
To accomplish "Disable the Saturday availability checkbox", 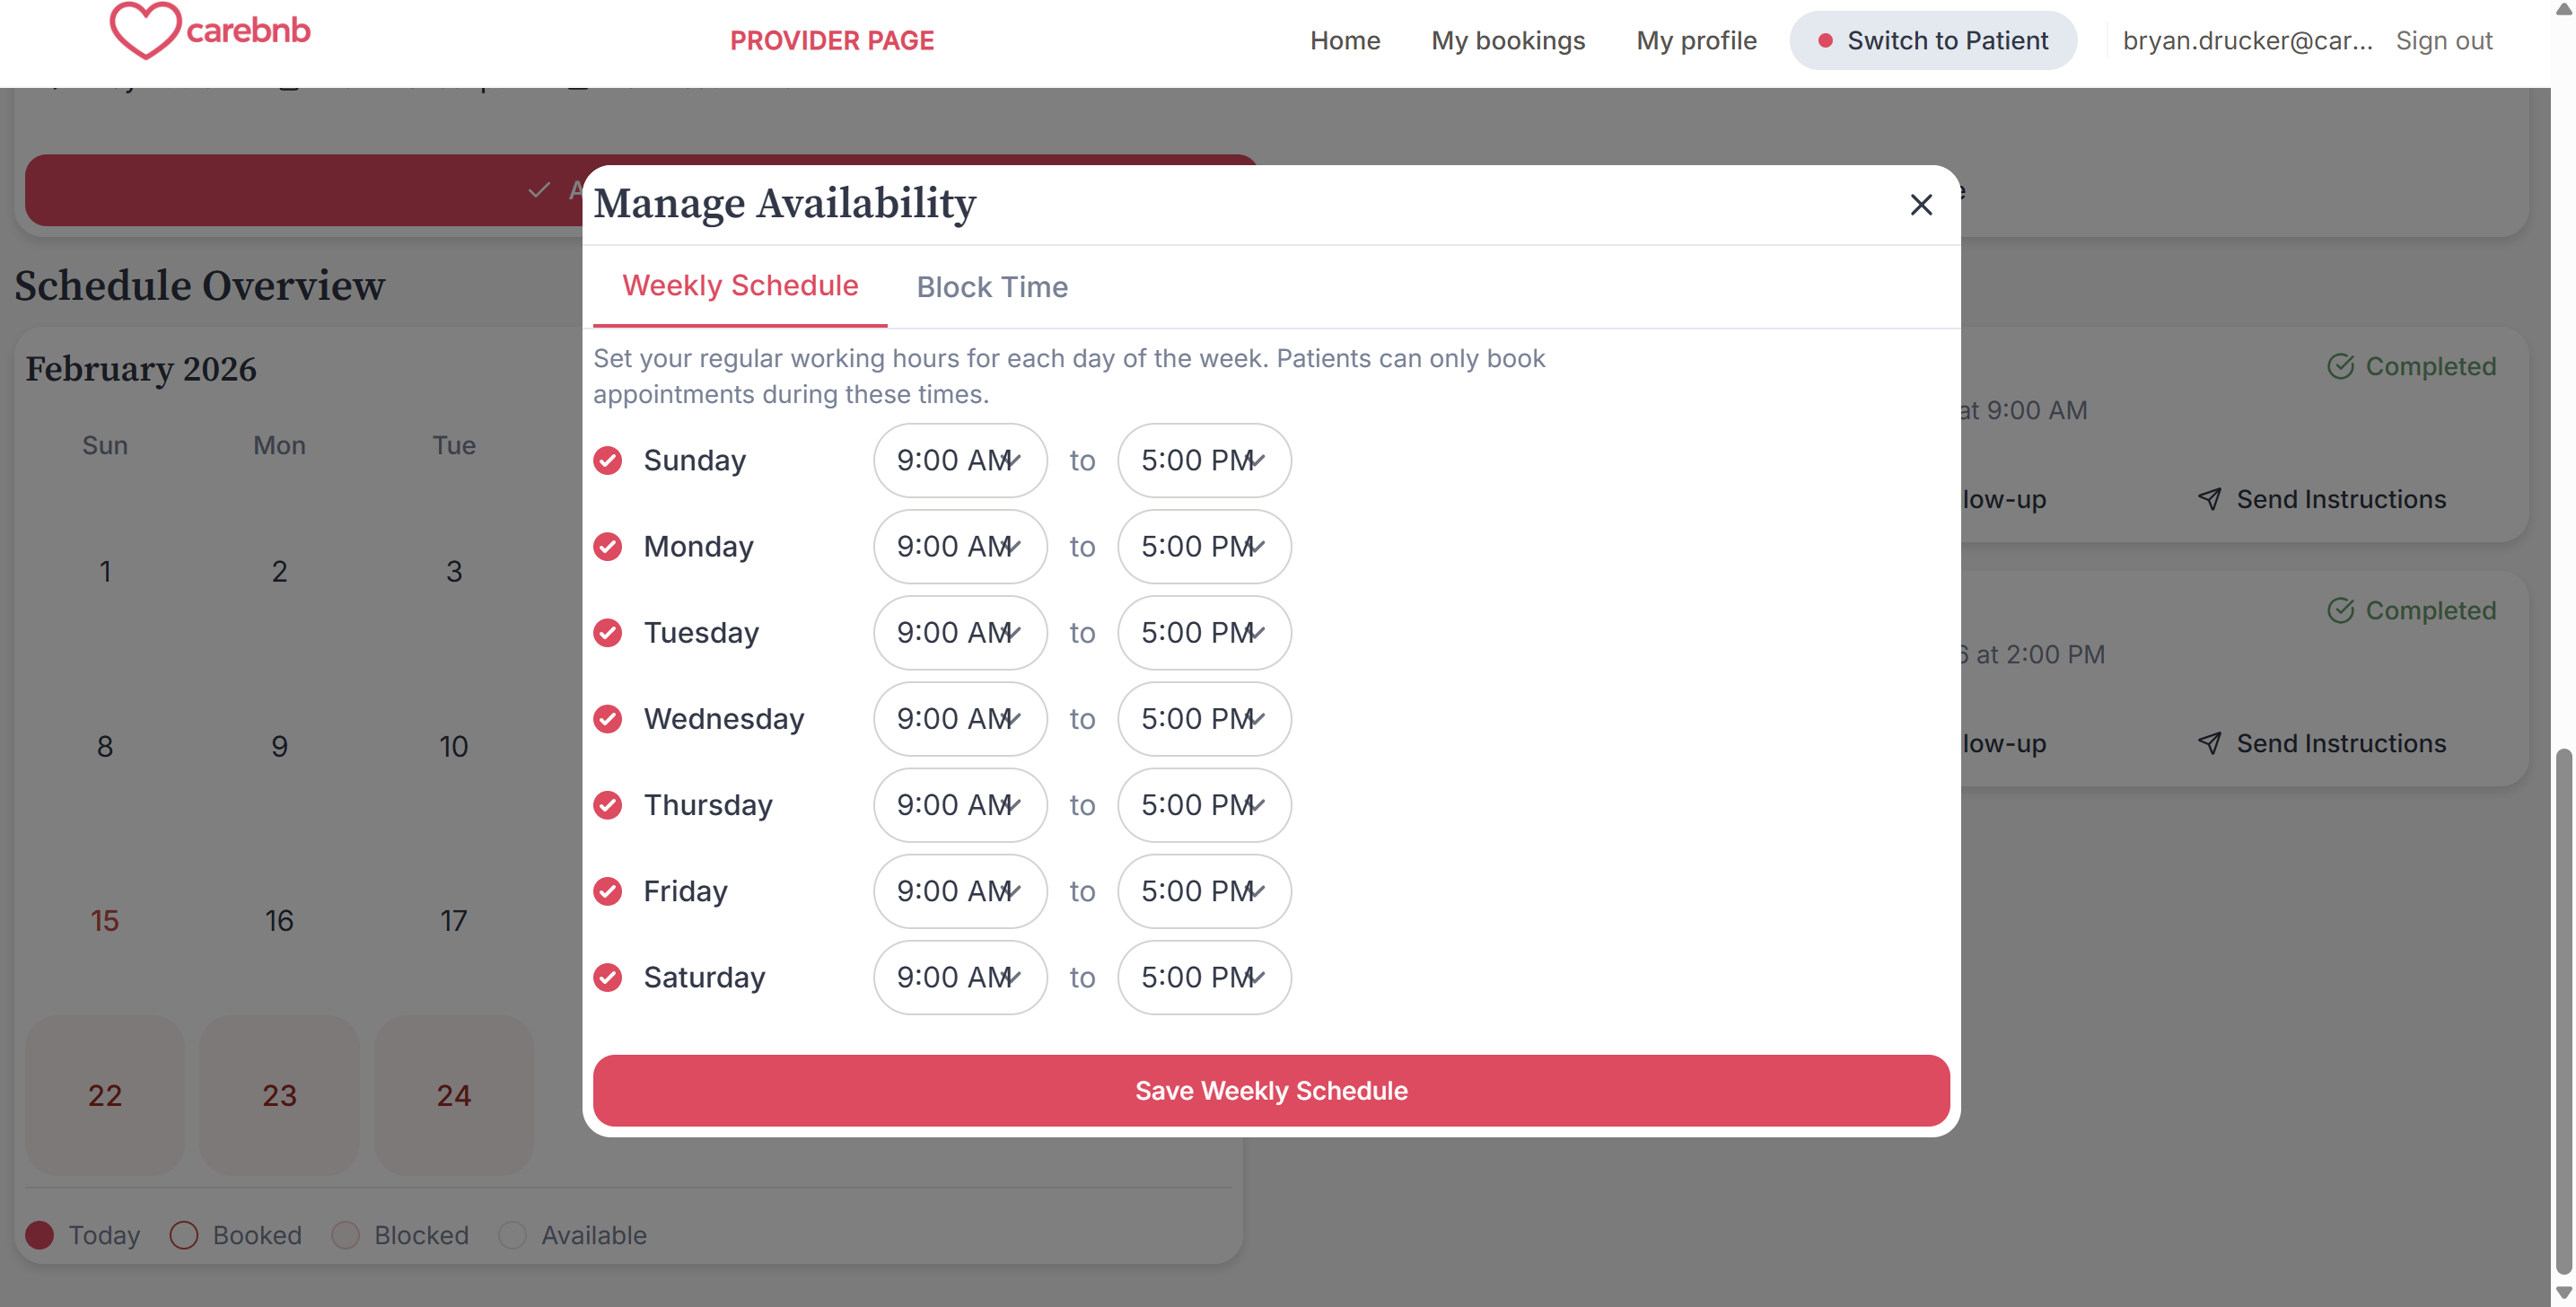I will click(608, 976).
